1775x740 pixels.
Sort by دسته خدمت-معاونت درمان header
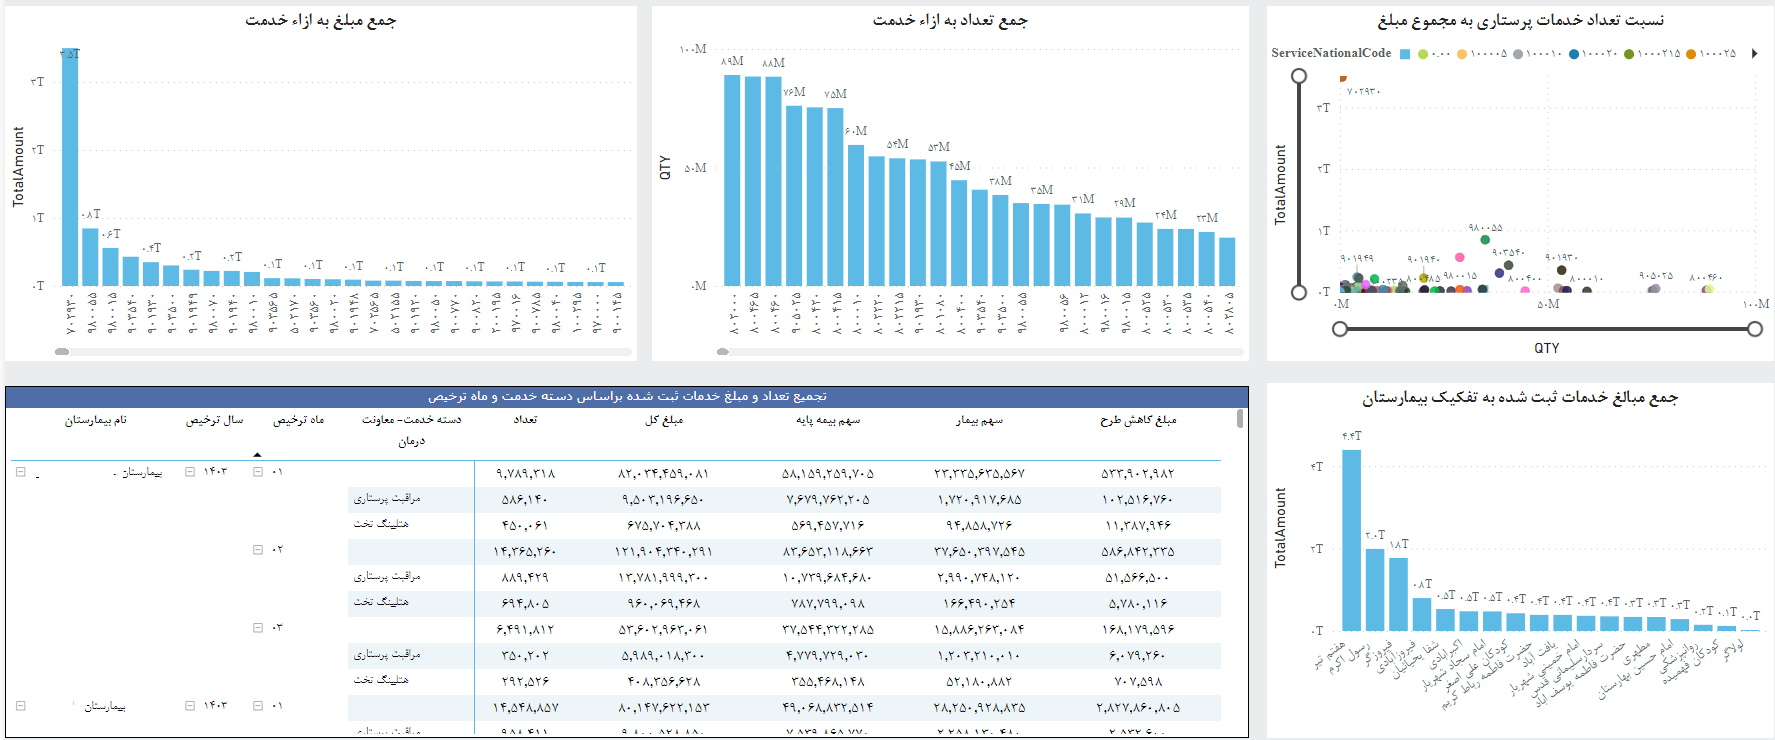(411, 430)
